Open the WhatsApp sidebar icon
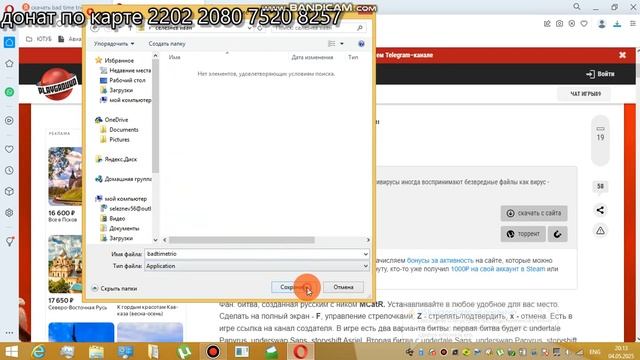This screenshot has height=360, width=640. [x=9, y=92]
